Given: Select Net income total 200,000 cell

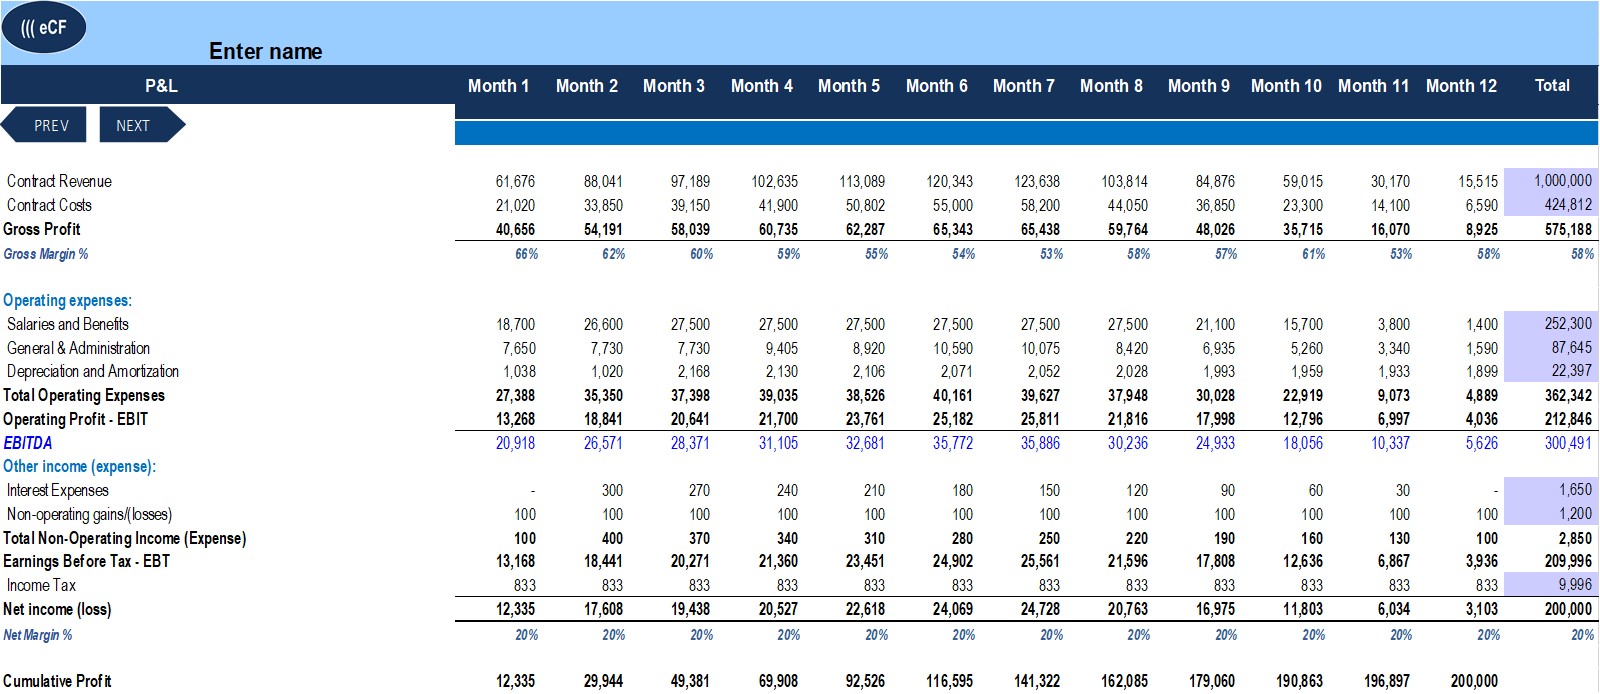Looking at the screenshot, I should pyautogui.click(x=1567, y=609).
